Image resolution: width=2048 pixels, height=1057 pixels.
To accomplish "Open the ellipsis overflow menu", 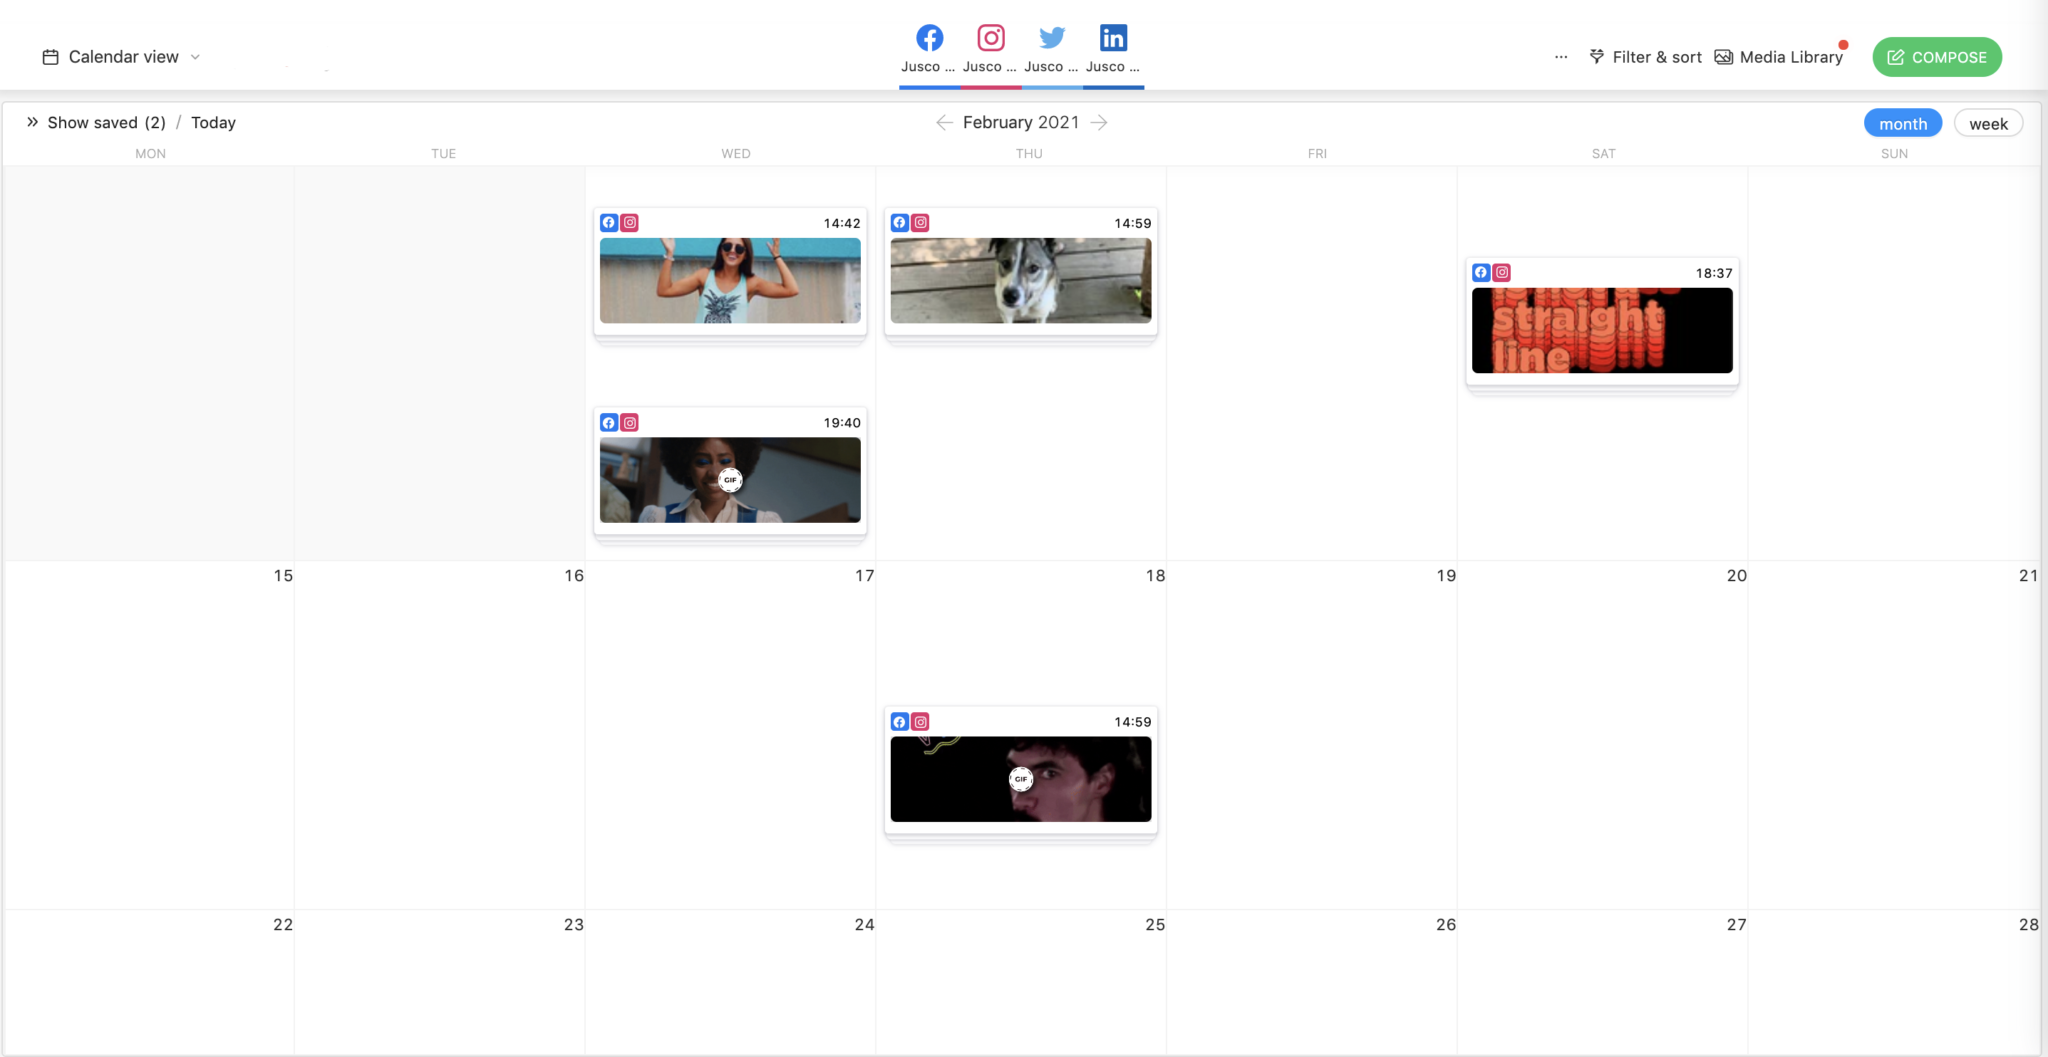I will click(x=1559, y=57).
